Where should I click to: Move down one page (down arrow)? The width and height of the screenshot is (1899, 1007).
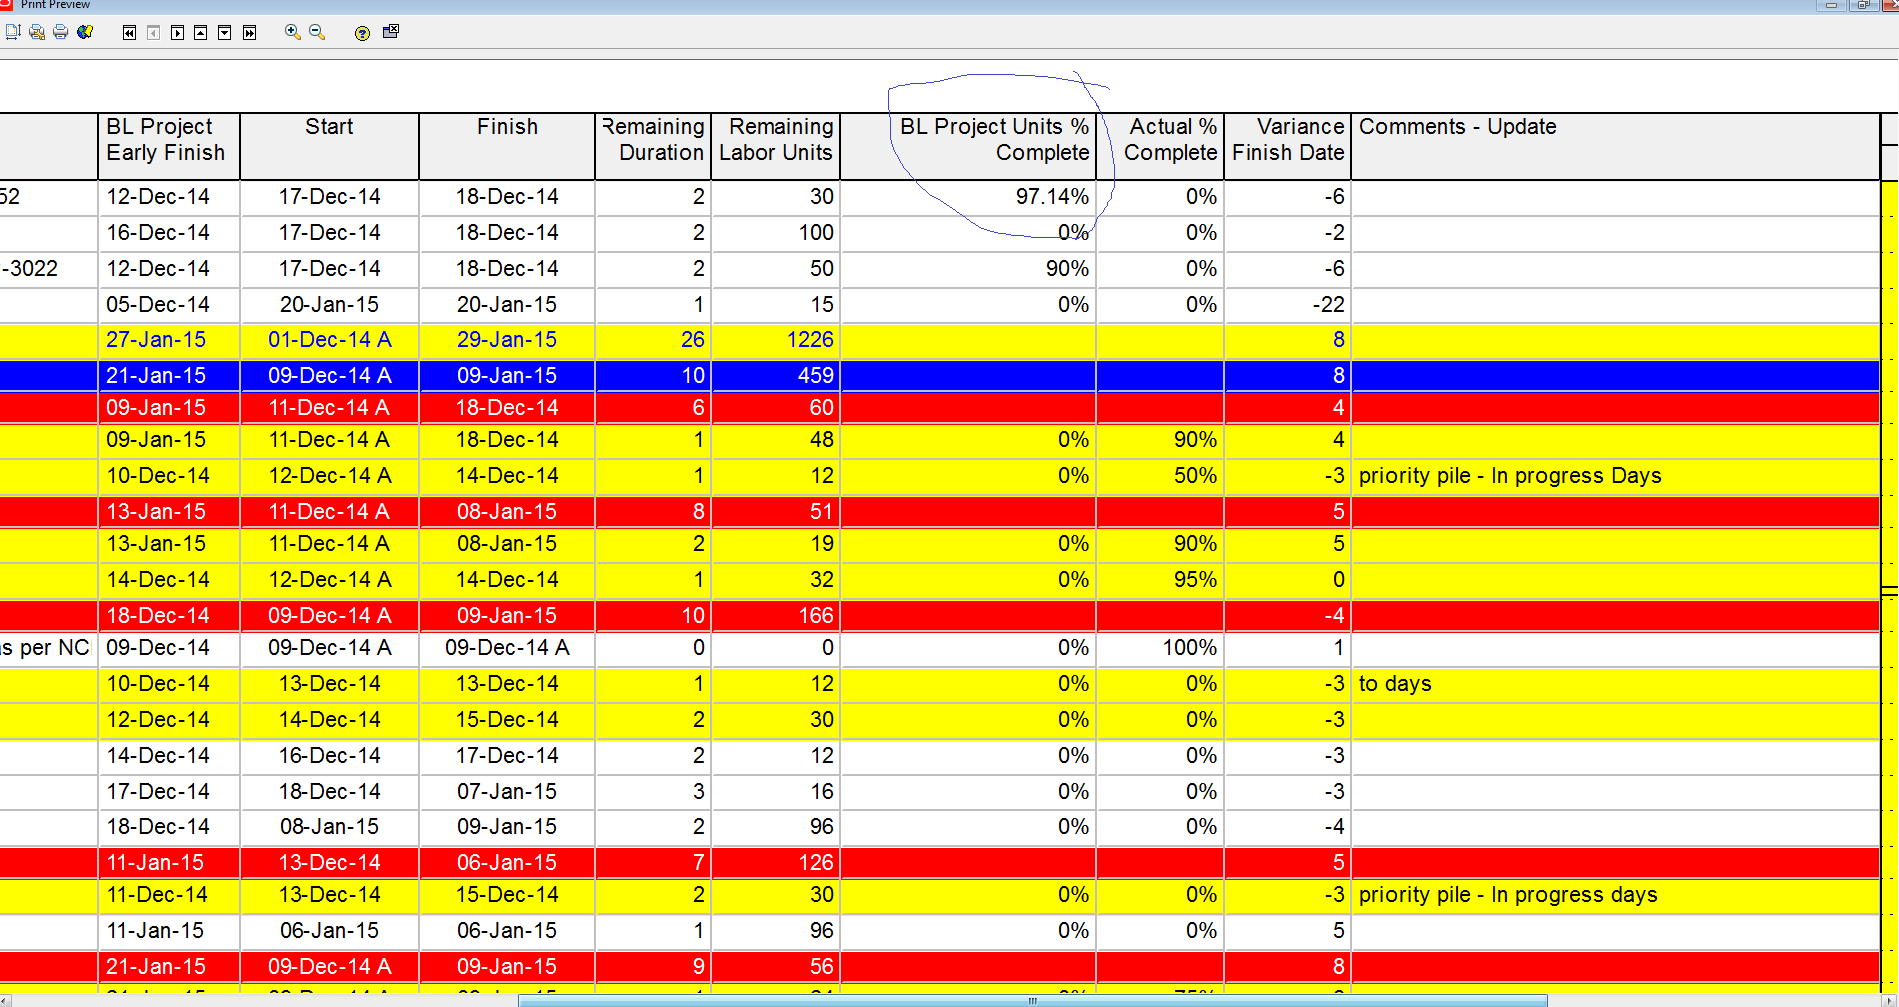(x=225, y=33)
